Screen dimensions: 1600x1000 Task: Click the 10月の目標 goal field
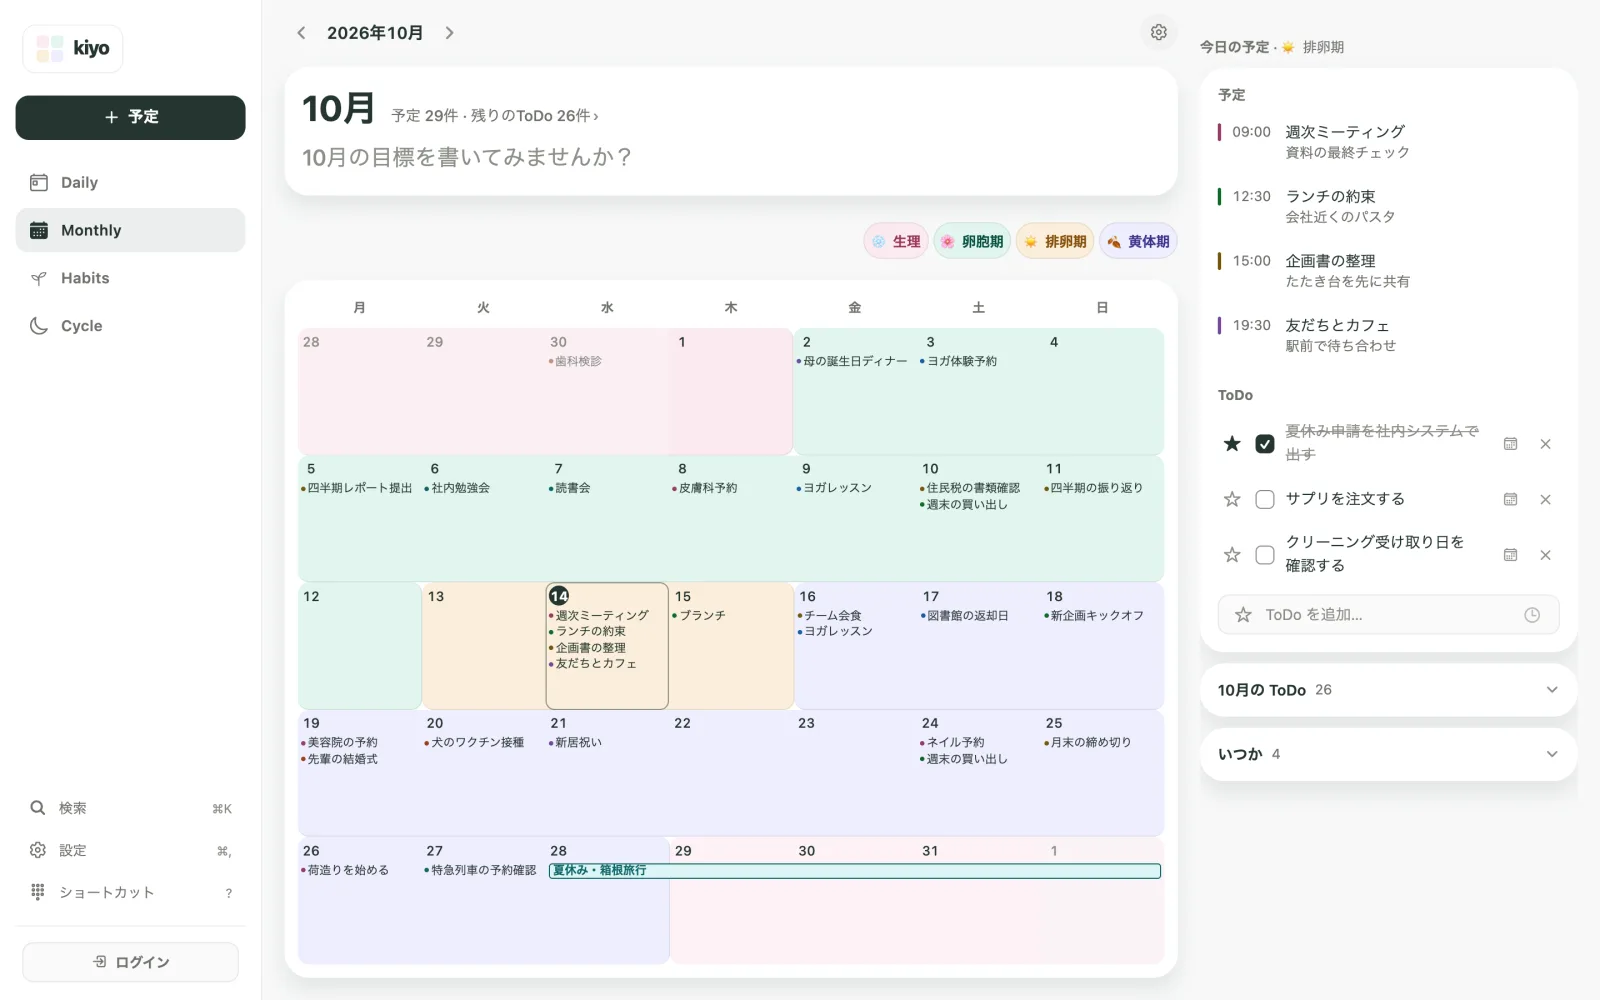(467, 157)
